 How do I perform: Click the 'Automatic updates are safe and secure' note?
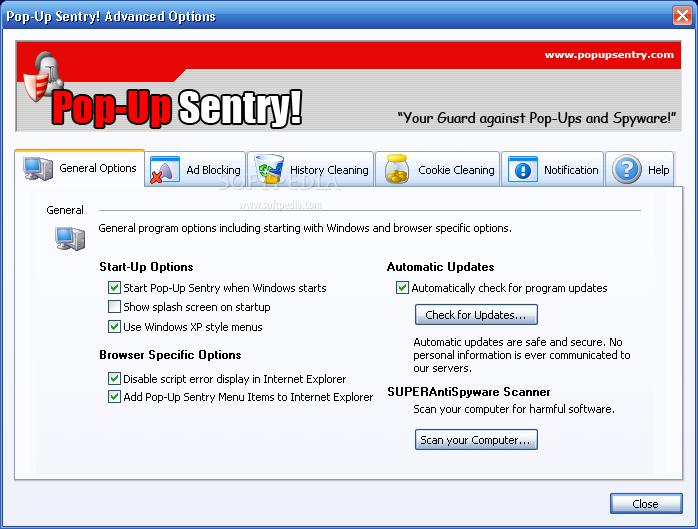pyautogui.click(x=522, y=355)
